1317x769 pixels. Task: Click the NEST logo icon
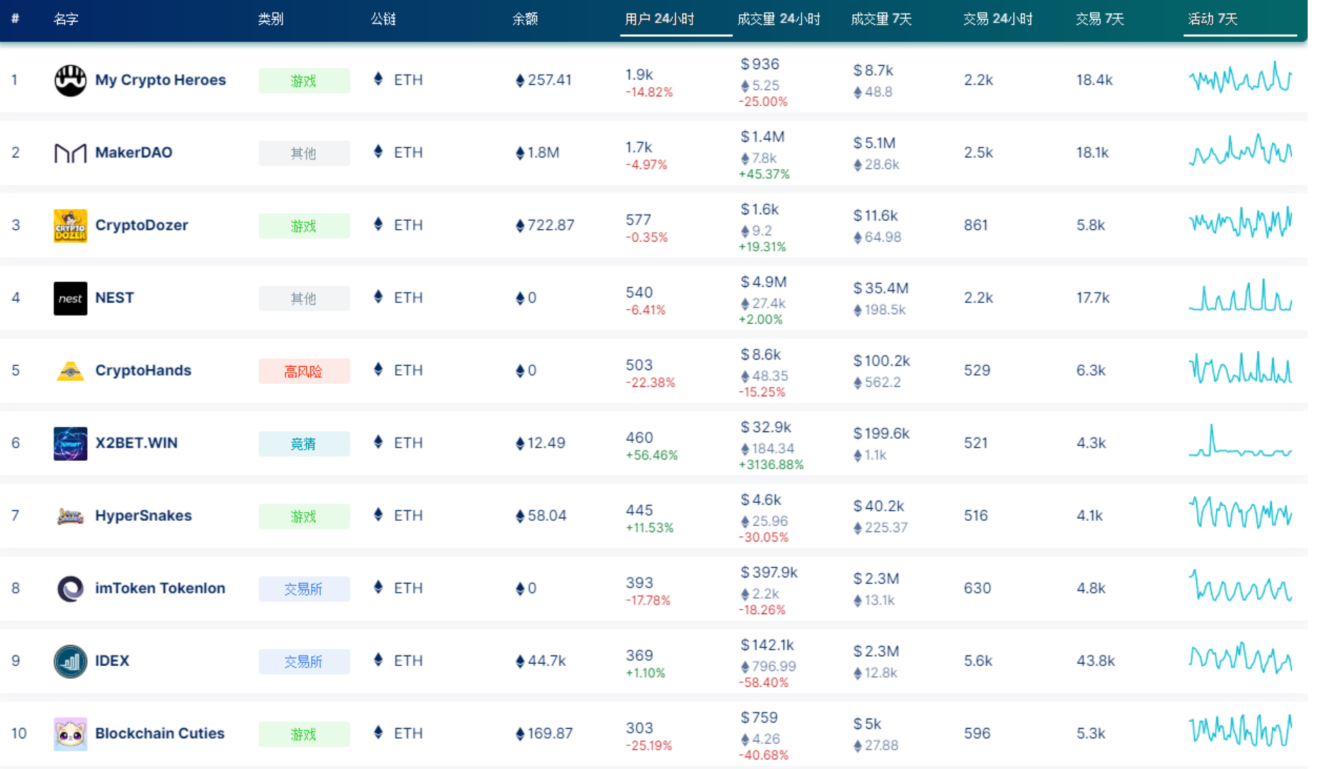(70, 298)
